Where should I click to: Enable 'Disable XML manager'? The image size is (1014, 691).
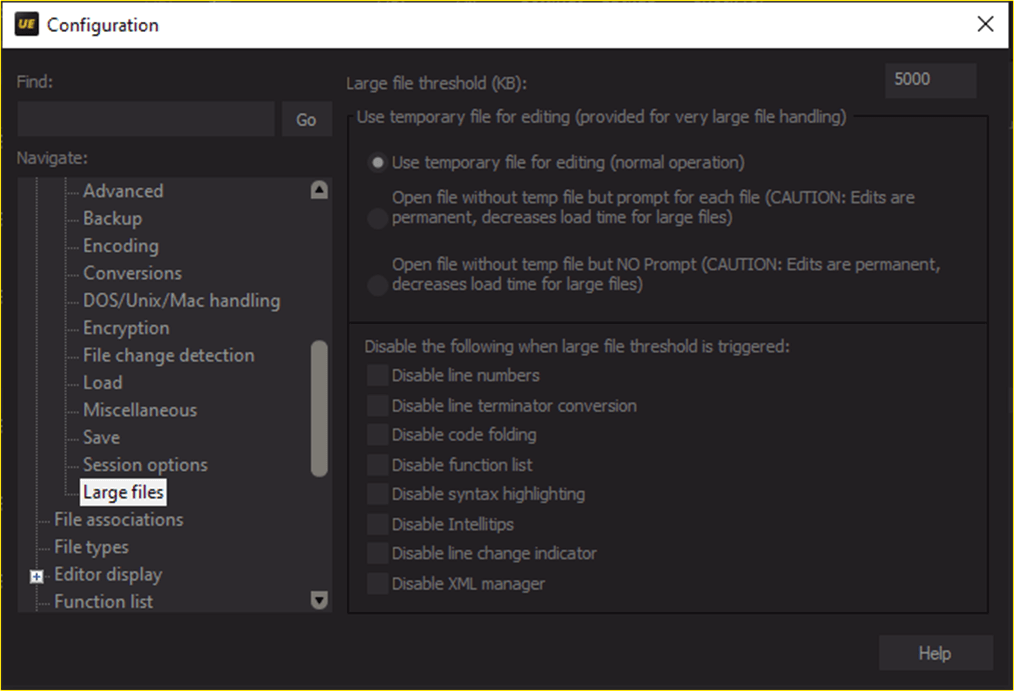(377, 583)
